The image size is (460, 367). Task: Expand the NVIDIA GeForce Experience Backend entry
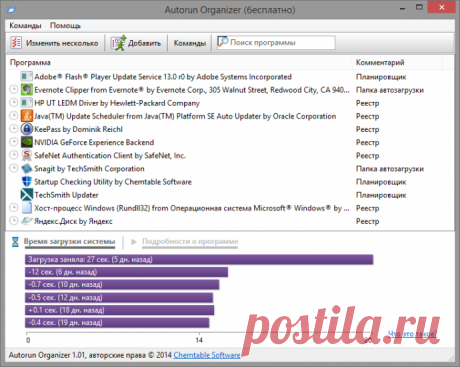click(14, 142)
